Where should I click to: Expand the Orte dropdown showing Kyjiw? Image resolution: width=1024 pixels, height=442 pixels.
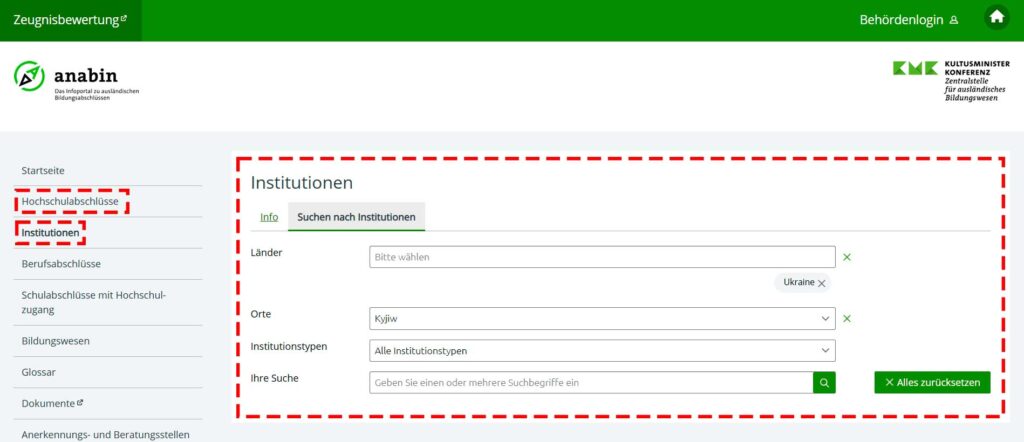pos(601,319)
